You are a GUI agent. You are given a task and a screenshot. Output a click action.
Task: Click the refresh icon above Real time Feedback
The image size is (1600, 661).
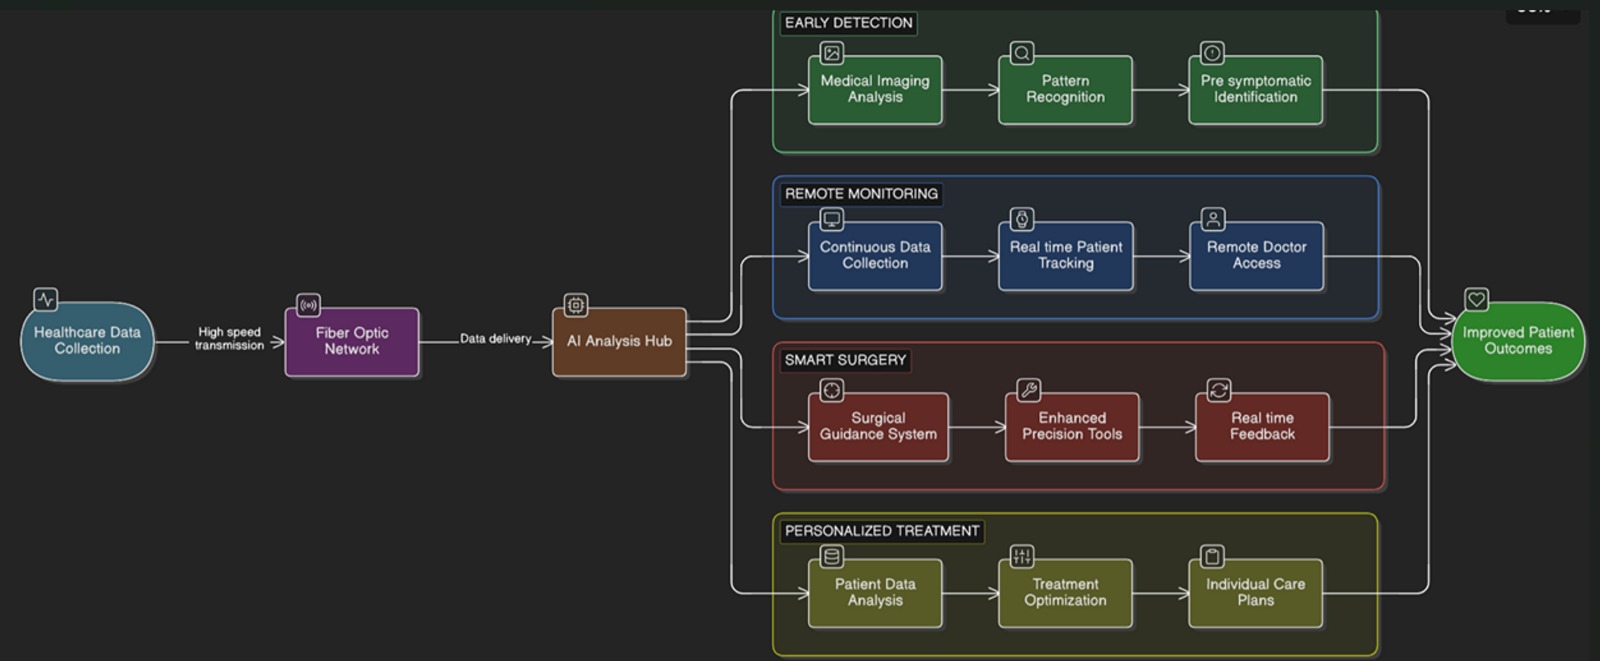tap(1219, 390)
